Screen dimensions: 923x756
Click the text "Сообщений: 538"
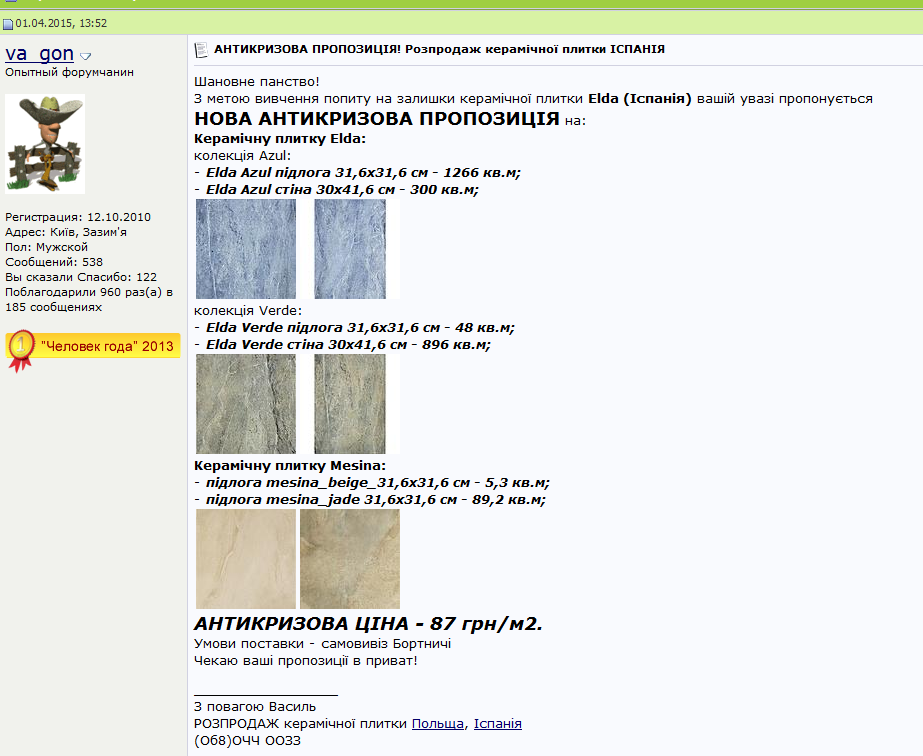(54, 262)
